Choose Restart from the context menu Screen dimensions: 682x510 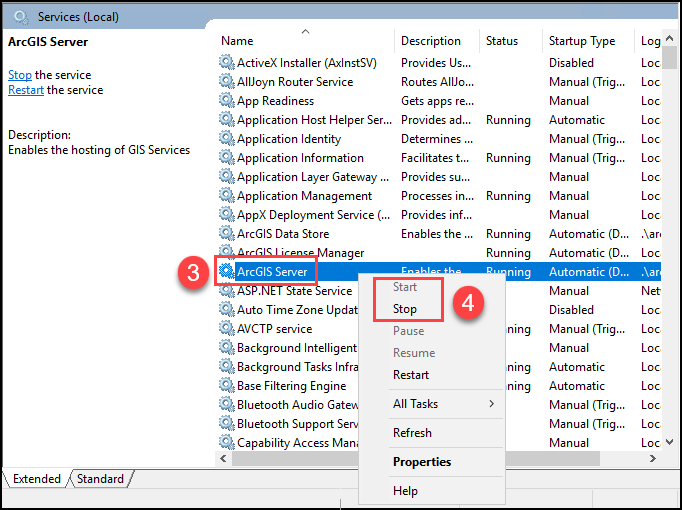coord(411,375)
